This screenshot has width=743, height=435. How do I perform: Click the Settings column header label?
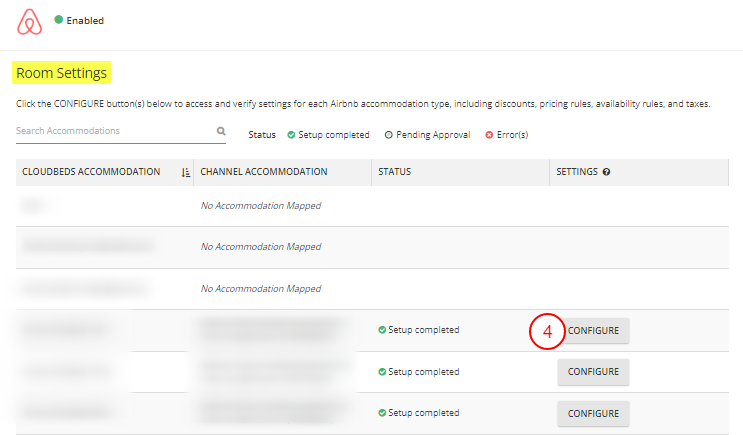(577, 172)
